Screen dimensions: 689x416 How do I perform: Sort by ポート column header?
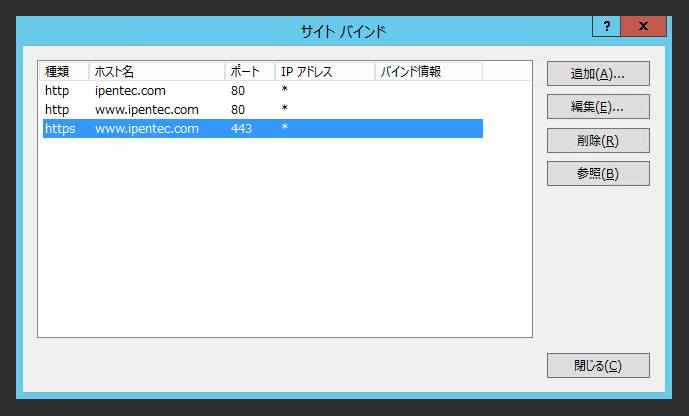coord(250,72)
